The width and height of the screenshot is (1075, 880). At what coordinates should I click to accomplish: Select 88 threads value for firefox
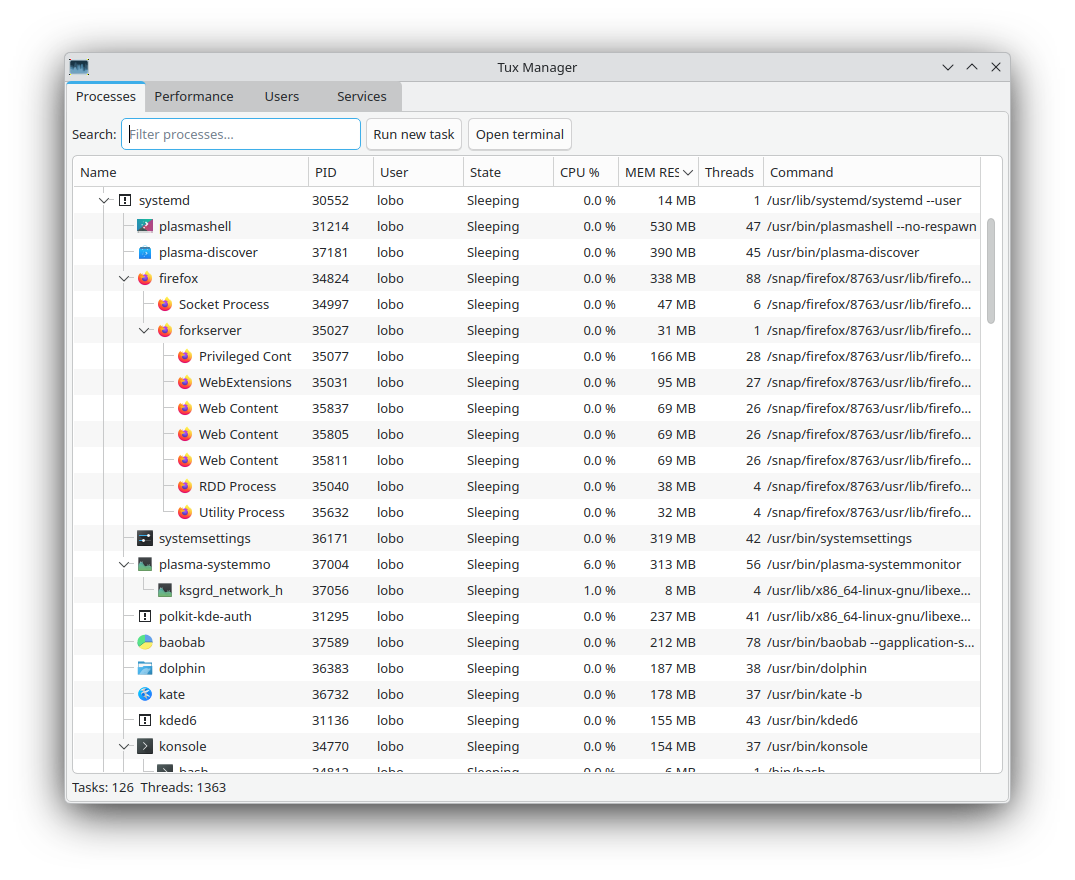click(753, 278)
